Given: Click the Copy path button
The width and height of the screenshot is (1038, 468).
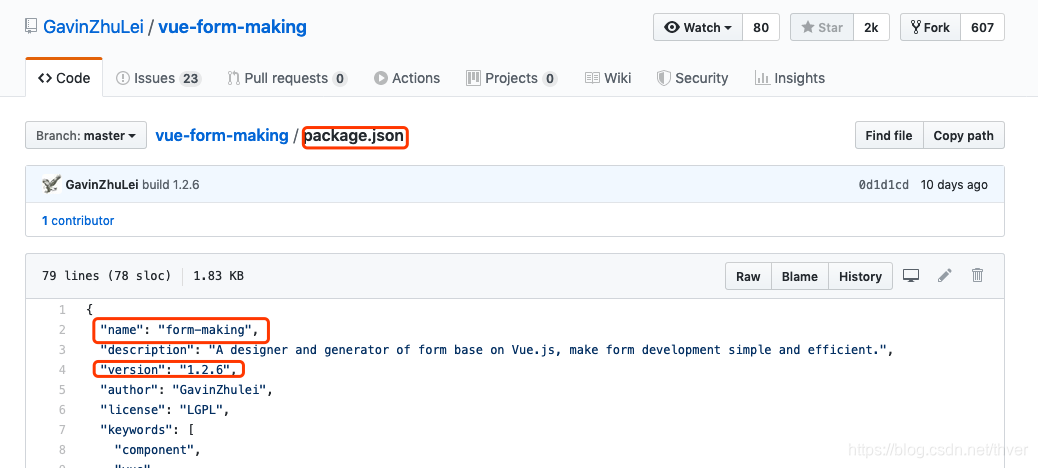Looking at the screenshot, I should click(964, 136).
